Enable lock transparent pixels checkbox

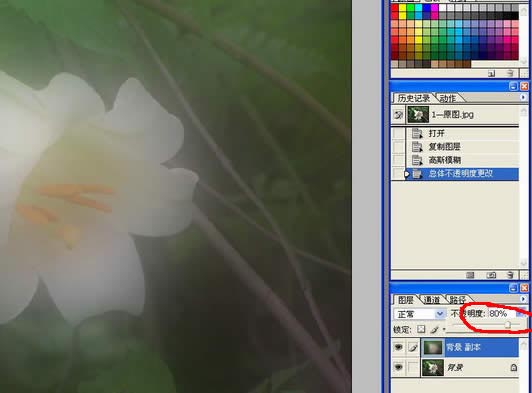[421, 329]
